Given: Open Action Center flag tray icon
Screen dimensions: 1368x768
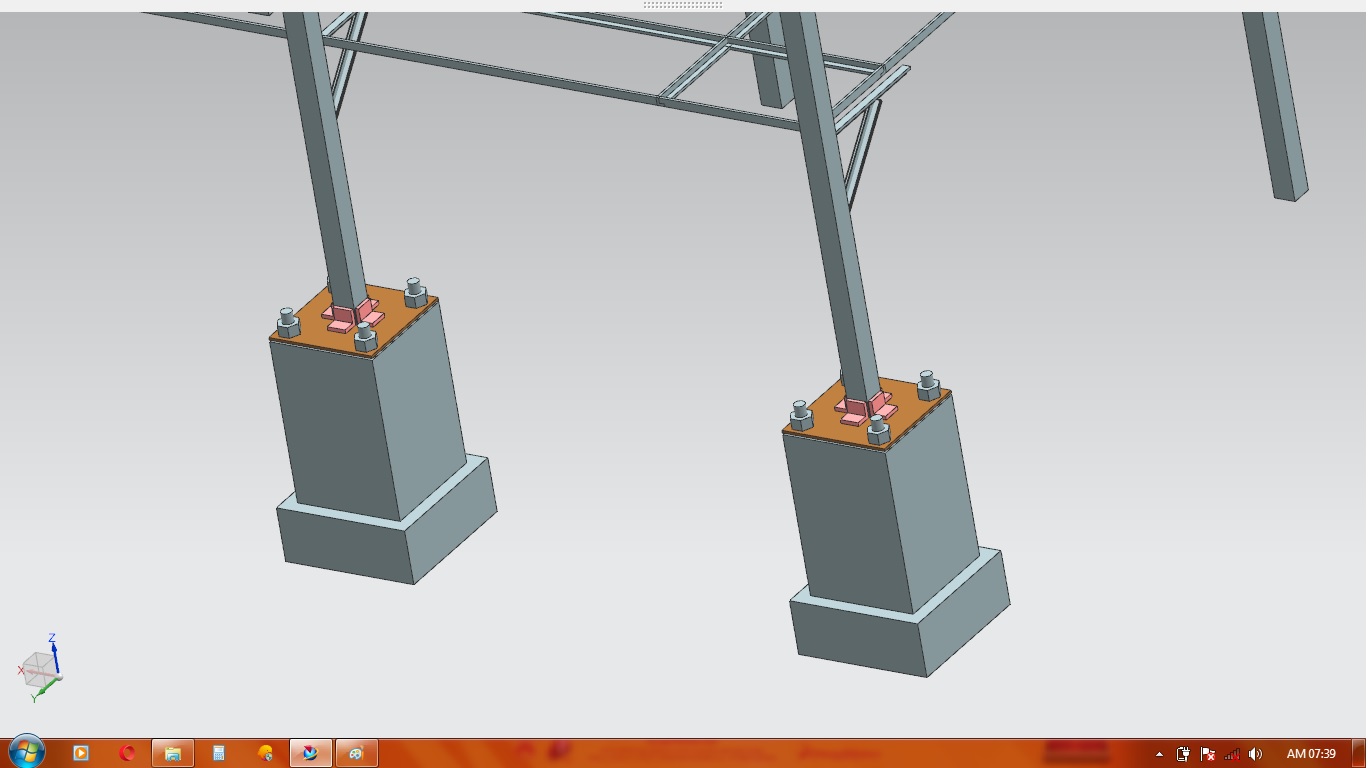Looking at the screenshot, I should pyautogui.click(x=1207, y=754).
